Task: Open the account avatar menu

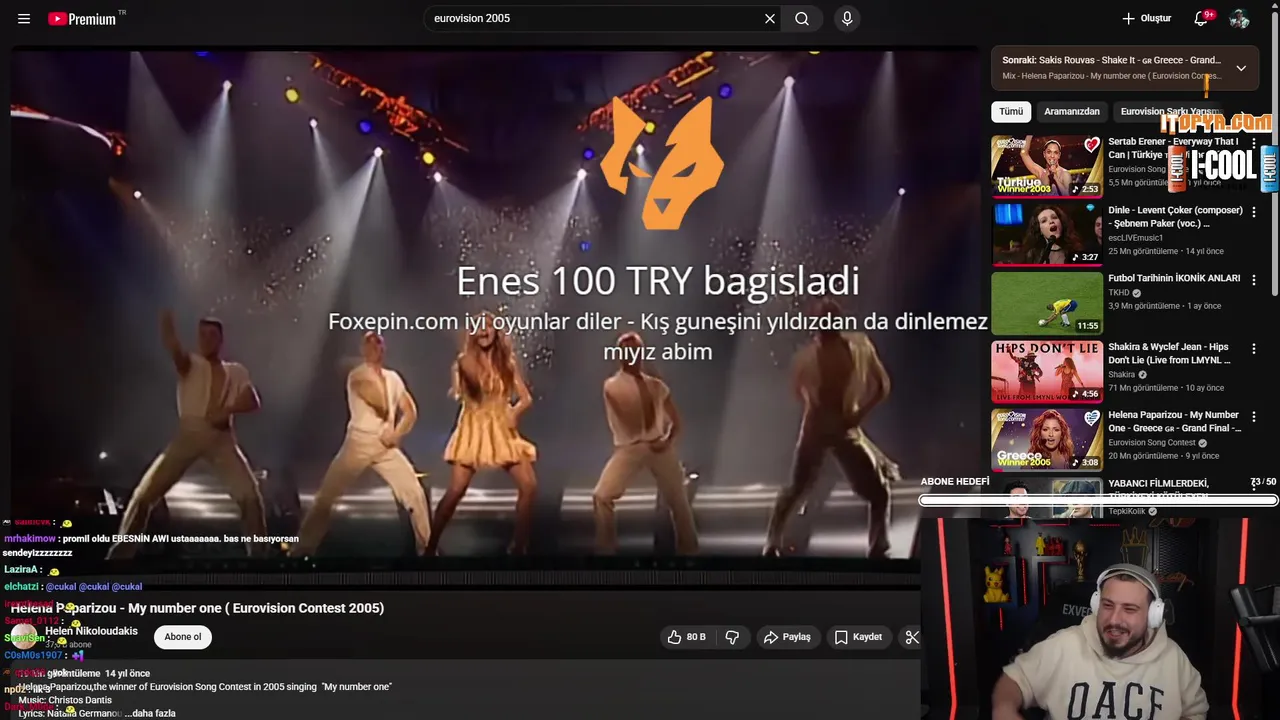Action: (x=1239, y=19)
